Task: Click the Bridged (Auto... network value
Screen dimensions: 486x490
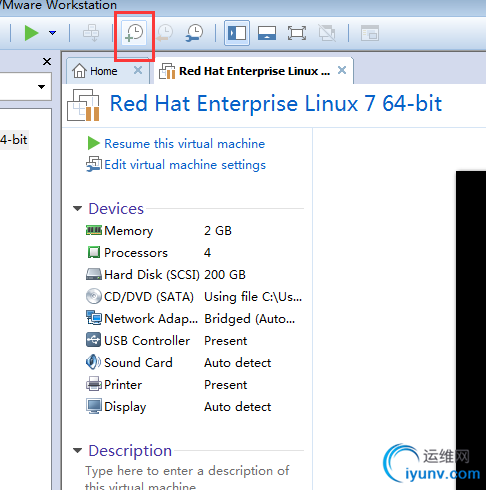Action: click(250, 319)
